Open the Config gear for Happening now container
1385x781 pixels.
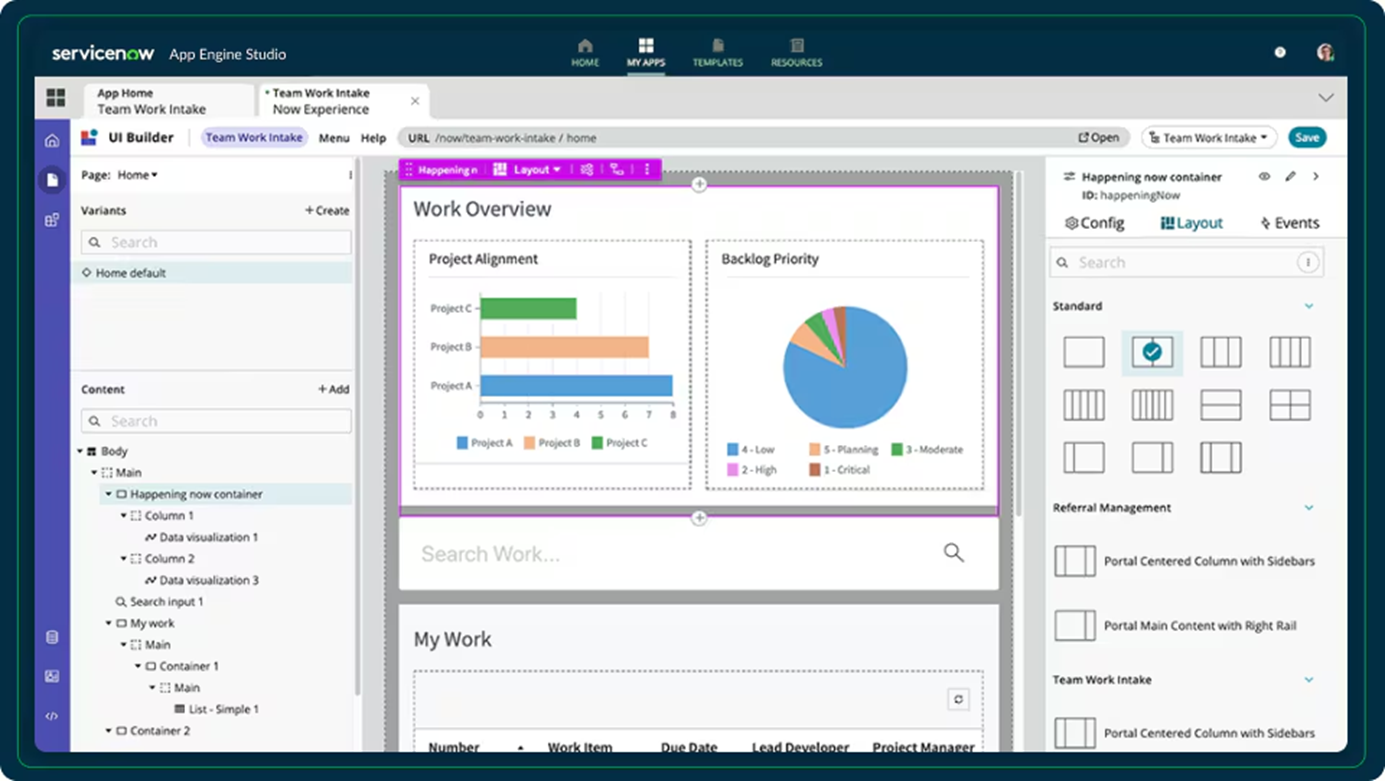click(x=1094, y=222)
